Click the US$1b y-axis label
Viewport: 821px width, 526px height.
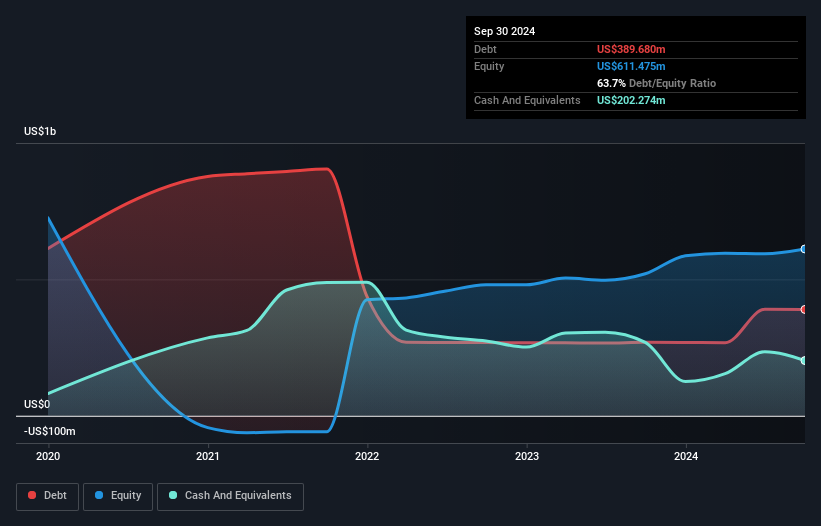point(40,131)
